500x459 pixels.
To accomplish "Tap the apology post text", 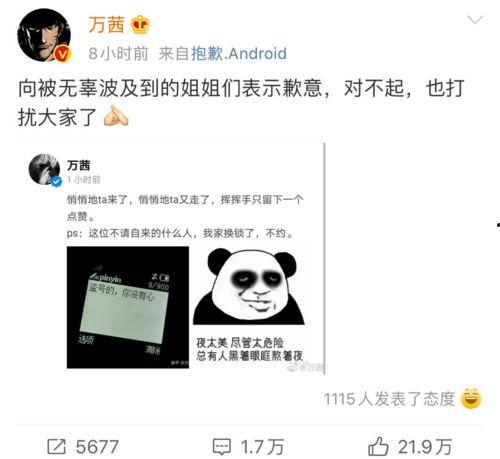I will click(241, 103).
